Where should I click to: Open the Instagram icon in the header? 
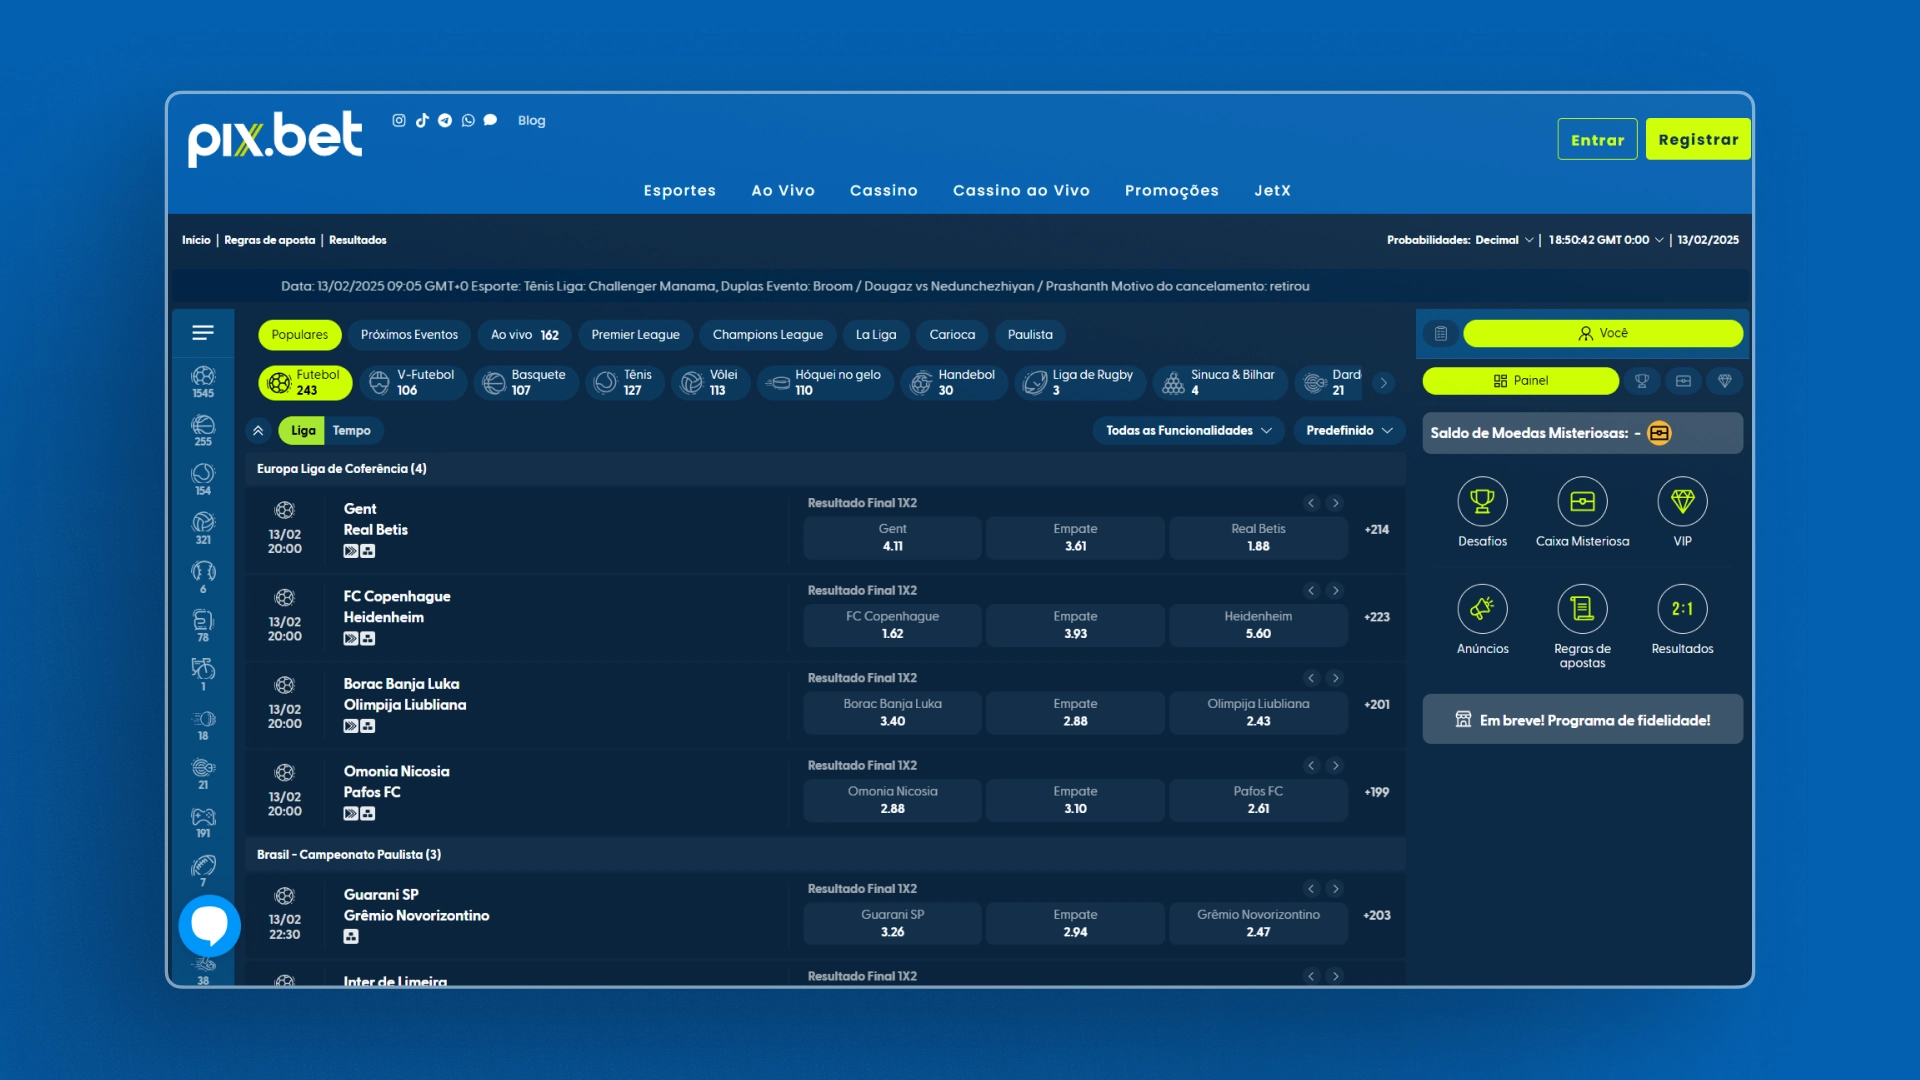tap(399, 120)
